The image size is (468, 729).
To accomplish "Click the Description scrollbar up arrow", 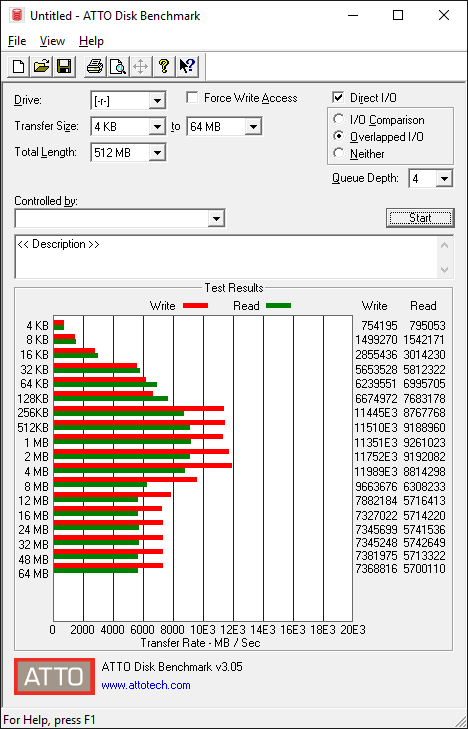I will coord(444,245).
